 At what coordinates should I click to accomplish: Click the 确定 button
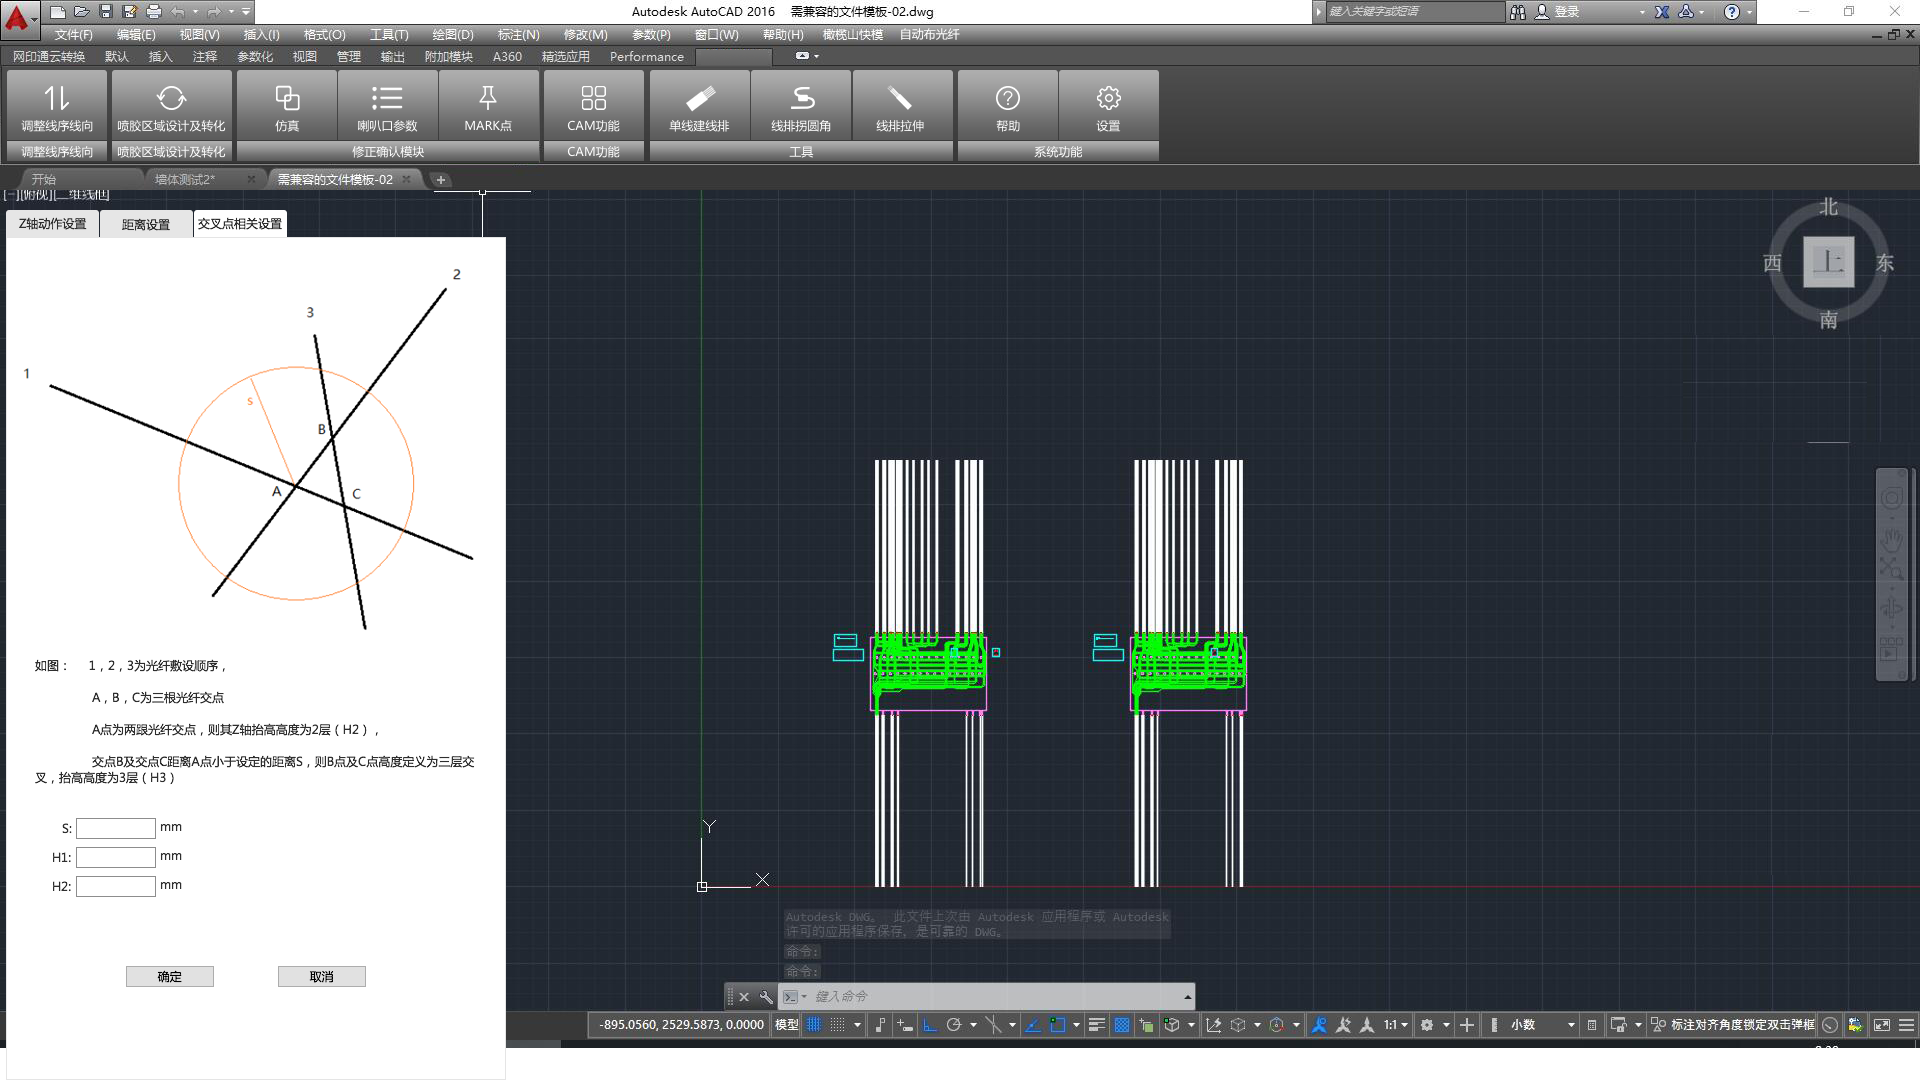click(x=170, y=977)
